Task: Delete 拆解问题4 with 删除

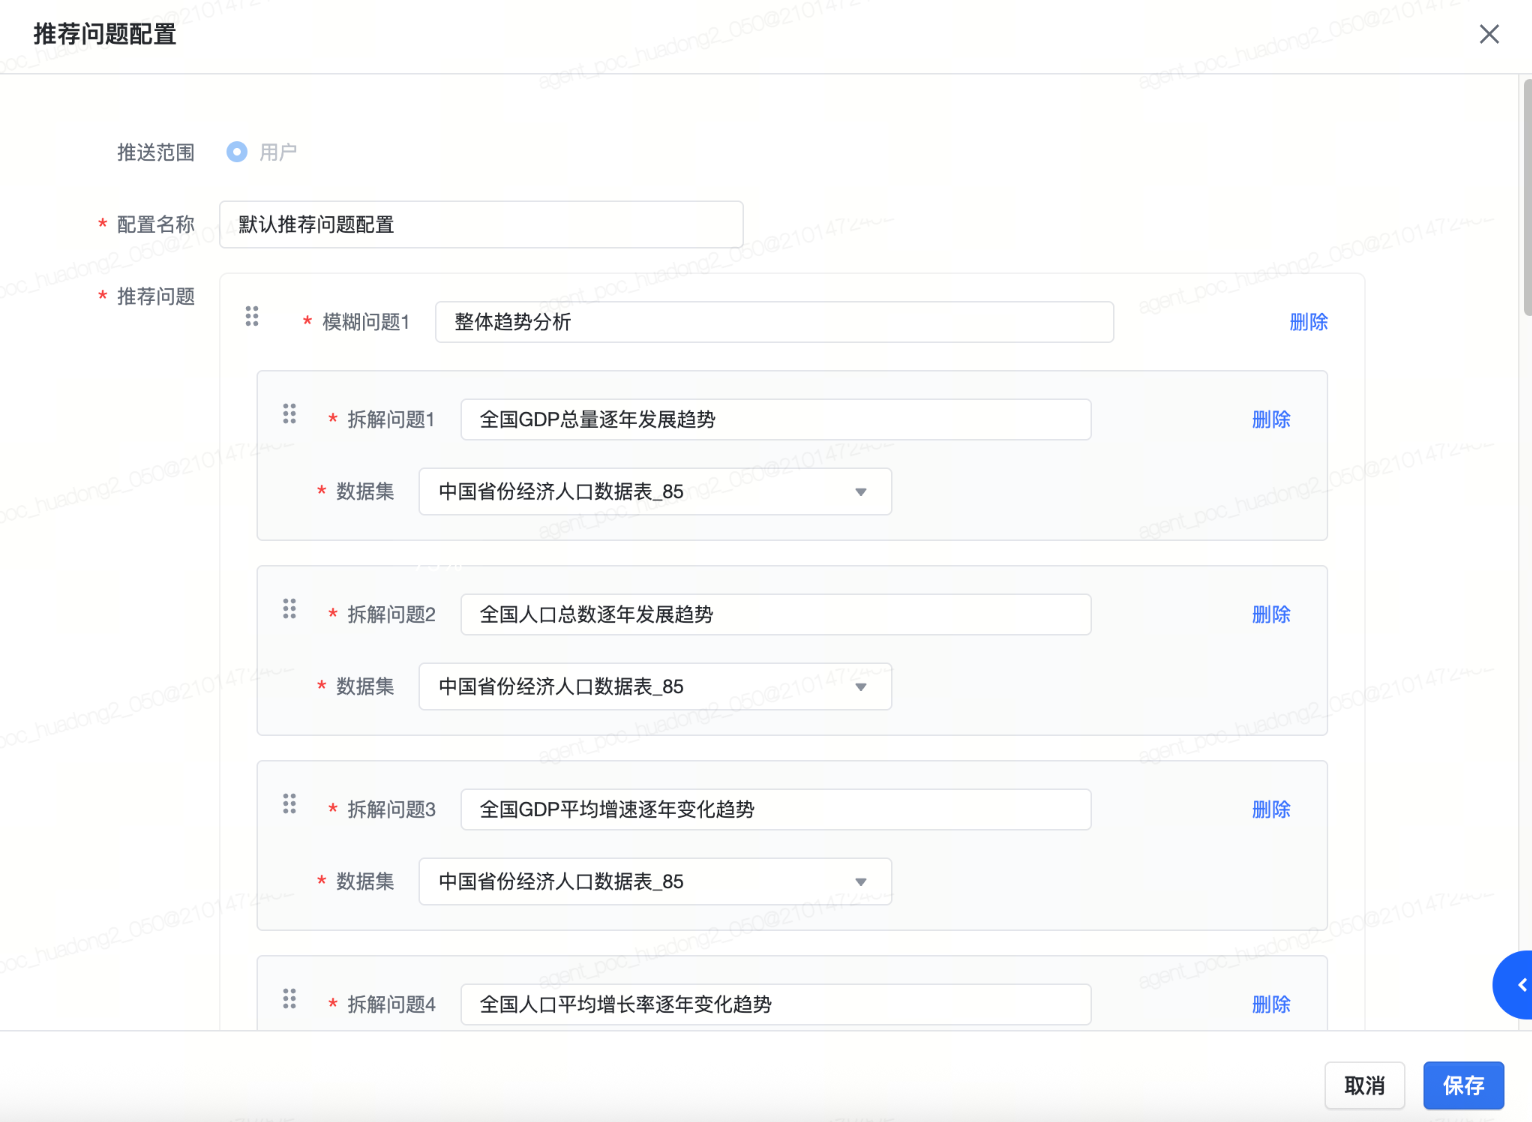Action: (1271, 1004)
